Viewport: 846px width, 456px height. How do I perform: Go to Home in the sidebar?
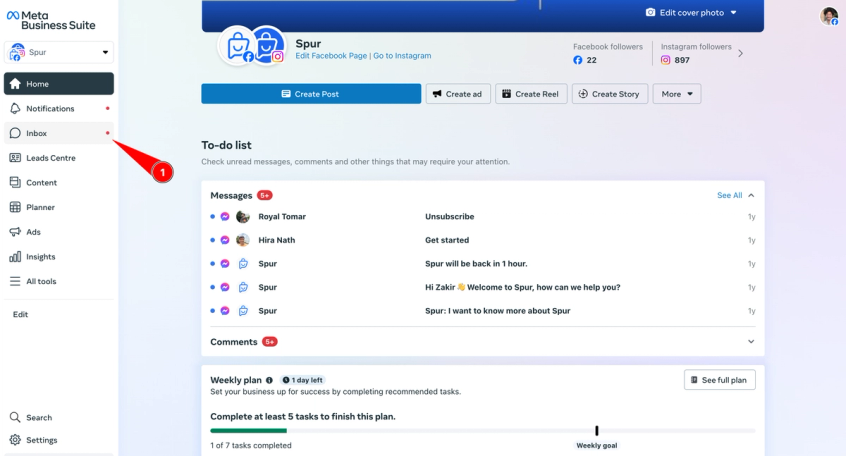pos(59,84)
